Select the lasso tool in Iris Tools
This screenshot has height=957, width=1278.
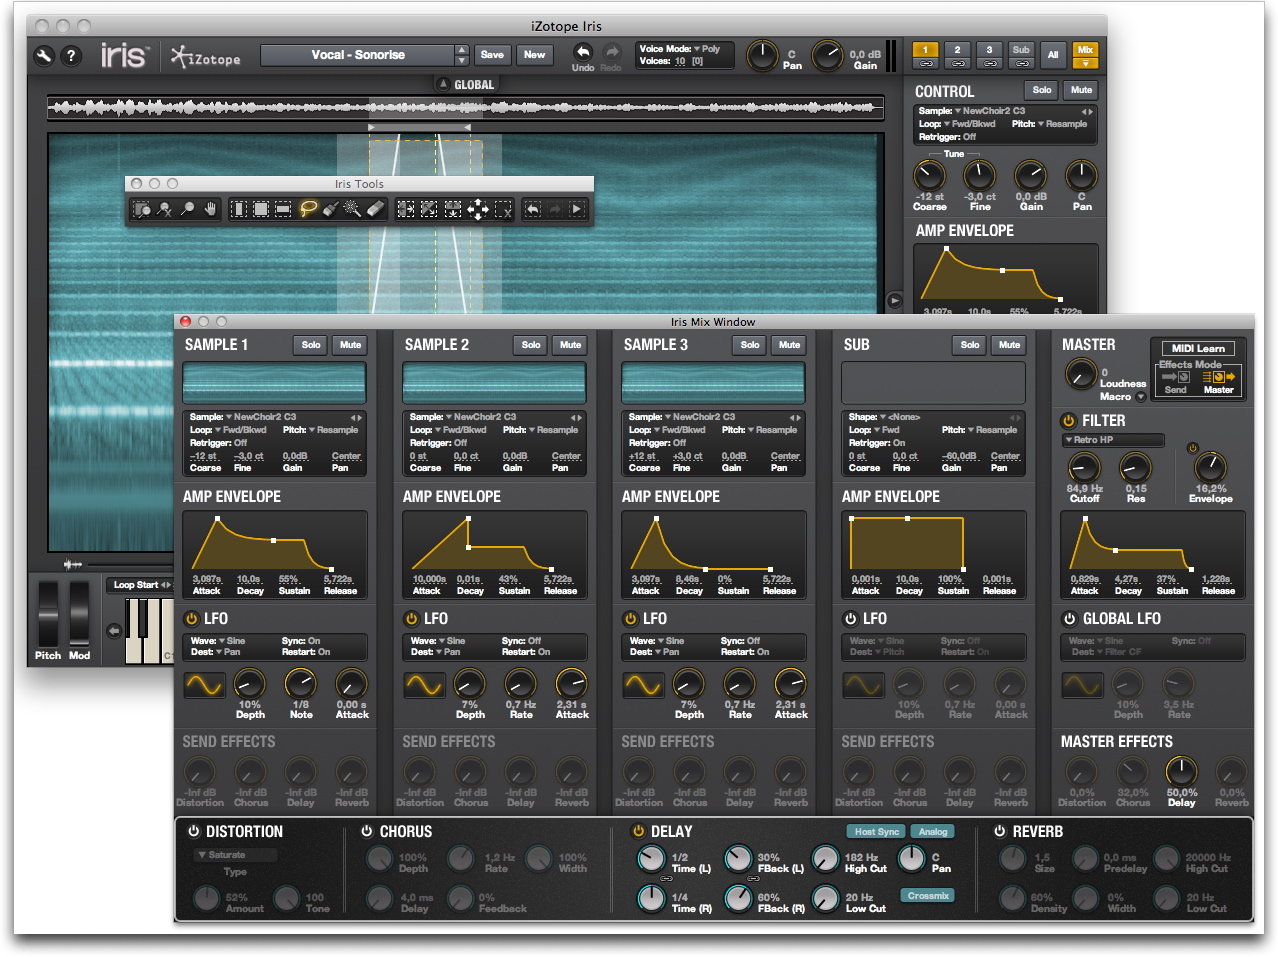(309, 209)
